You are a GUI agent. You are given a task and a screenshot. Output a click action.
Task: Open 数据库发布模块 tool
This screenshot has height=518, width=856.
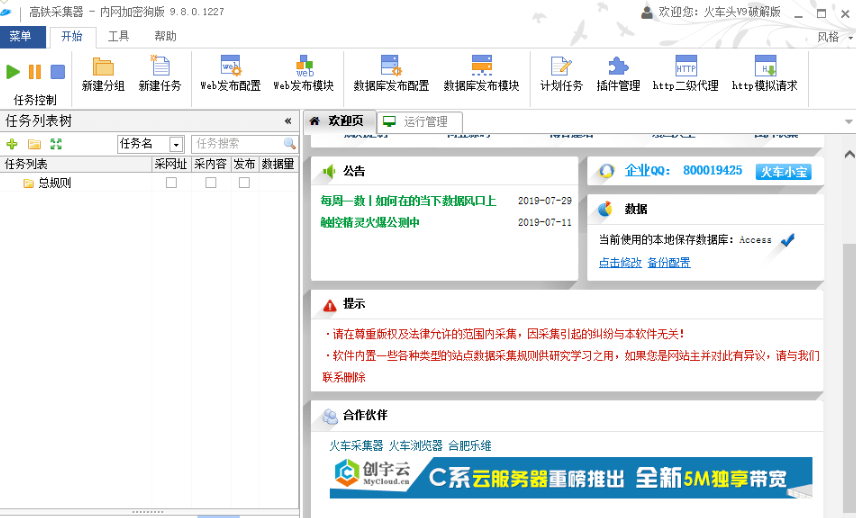pyautogui.click(x=482, y=73)
